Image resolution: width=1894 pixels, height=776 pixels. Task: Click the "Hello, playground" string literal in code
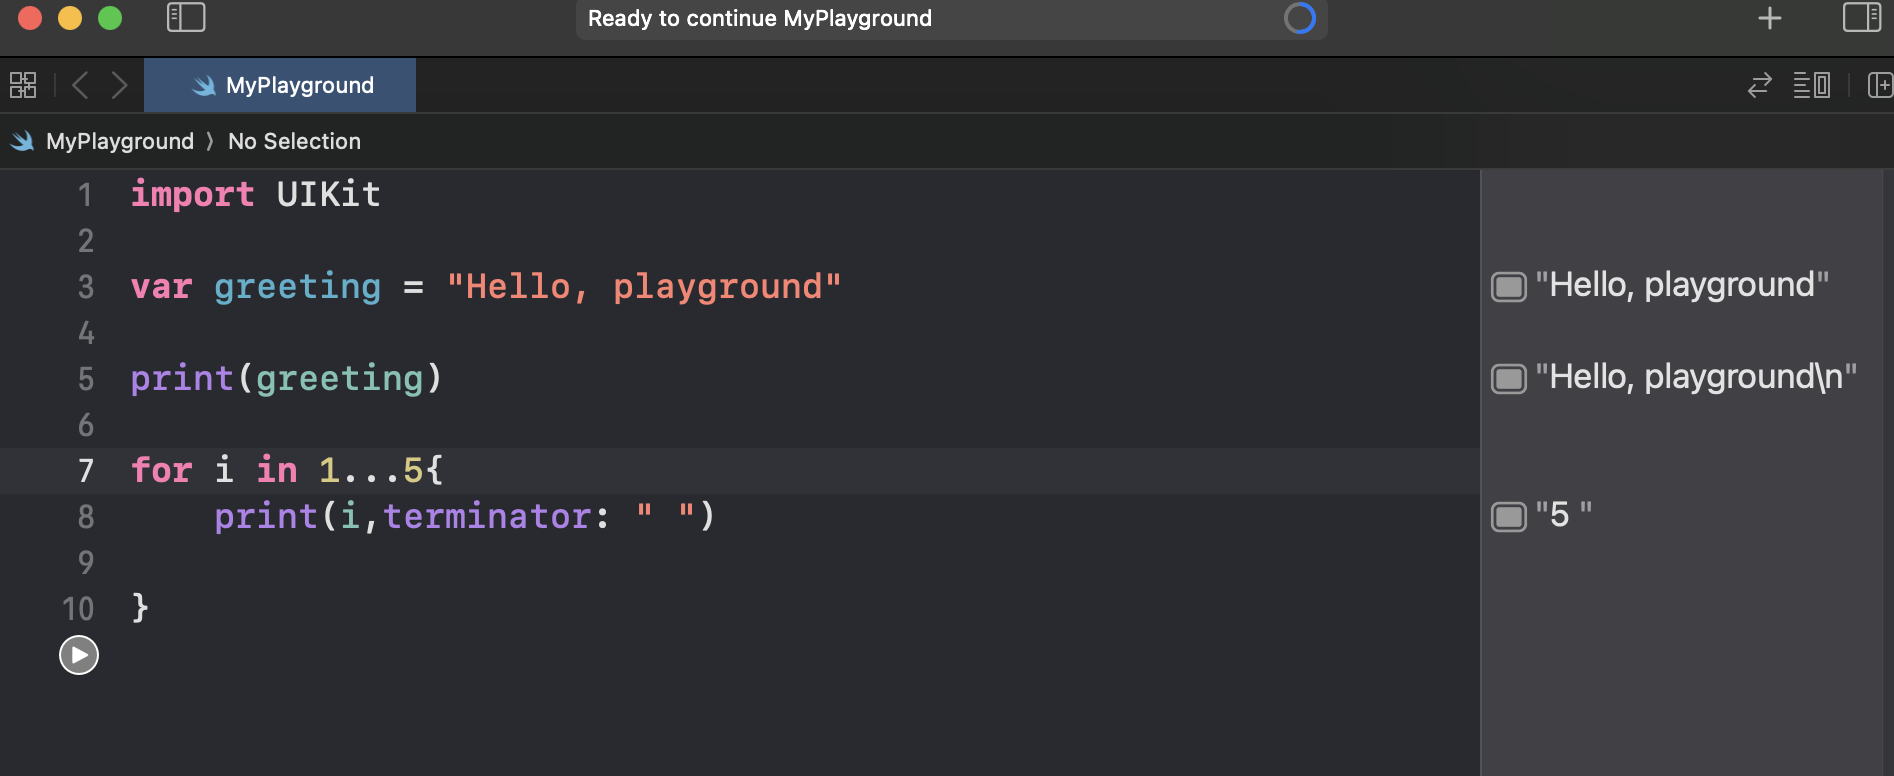click(x=644, y=287)
